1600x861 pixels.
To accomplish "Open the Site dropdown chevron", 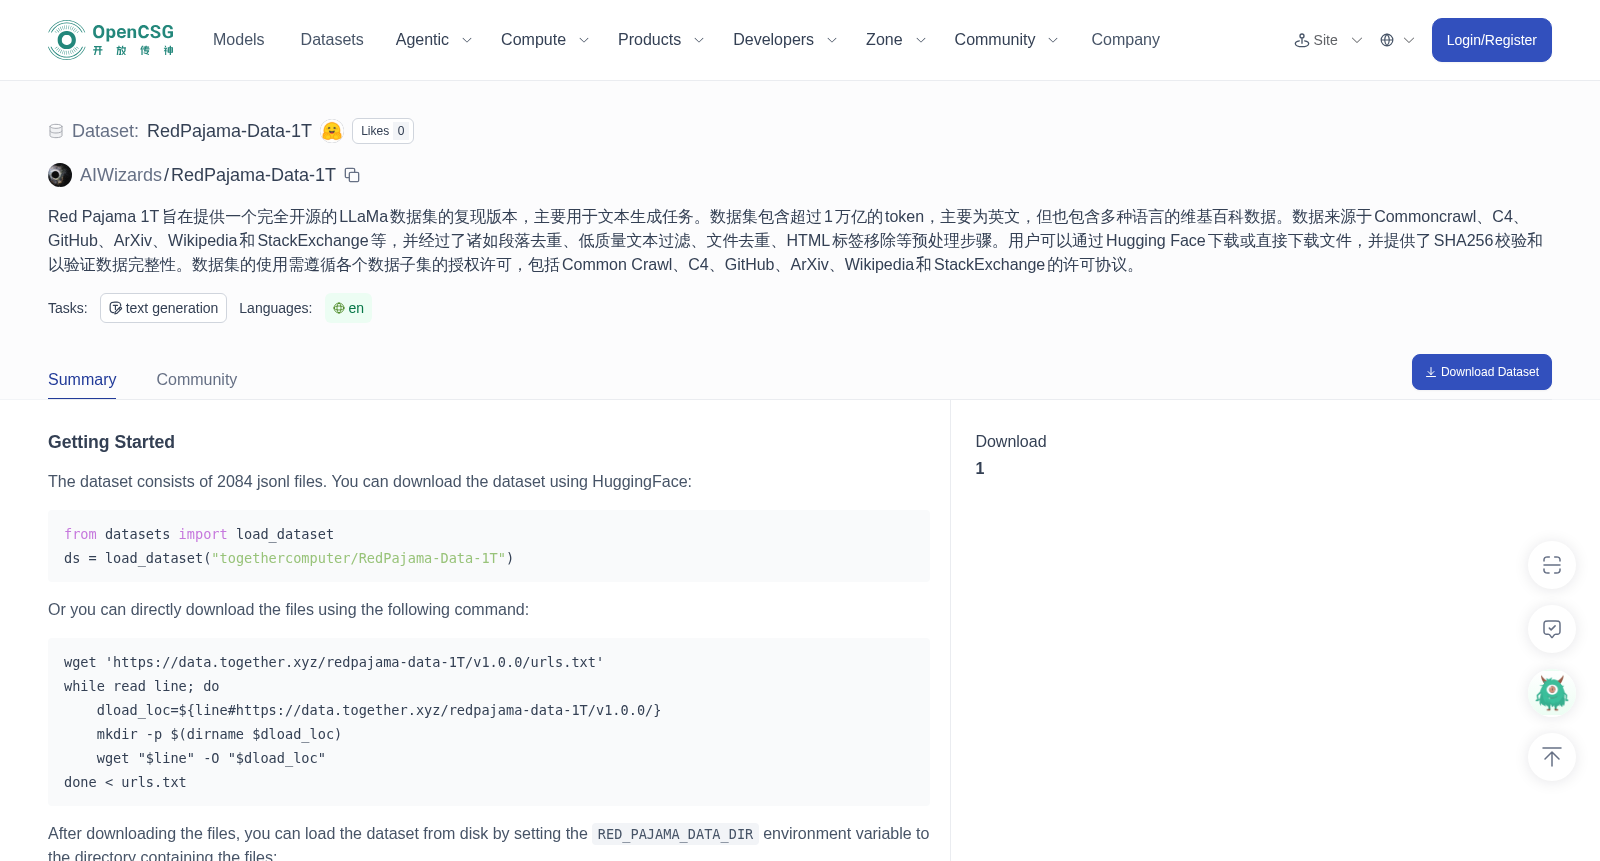I will pyautogui.click(x=1357, y=40).
